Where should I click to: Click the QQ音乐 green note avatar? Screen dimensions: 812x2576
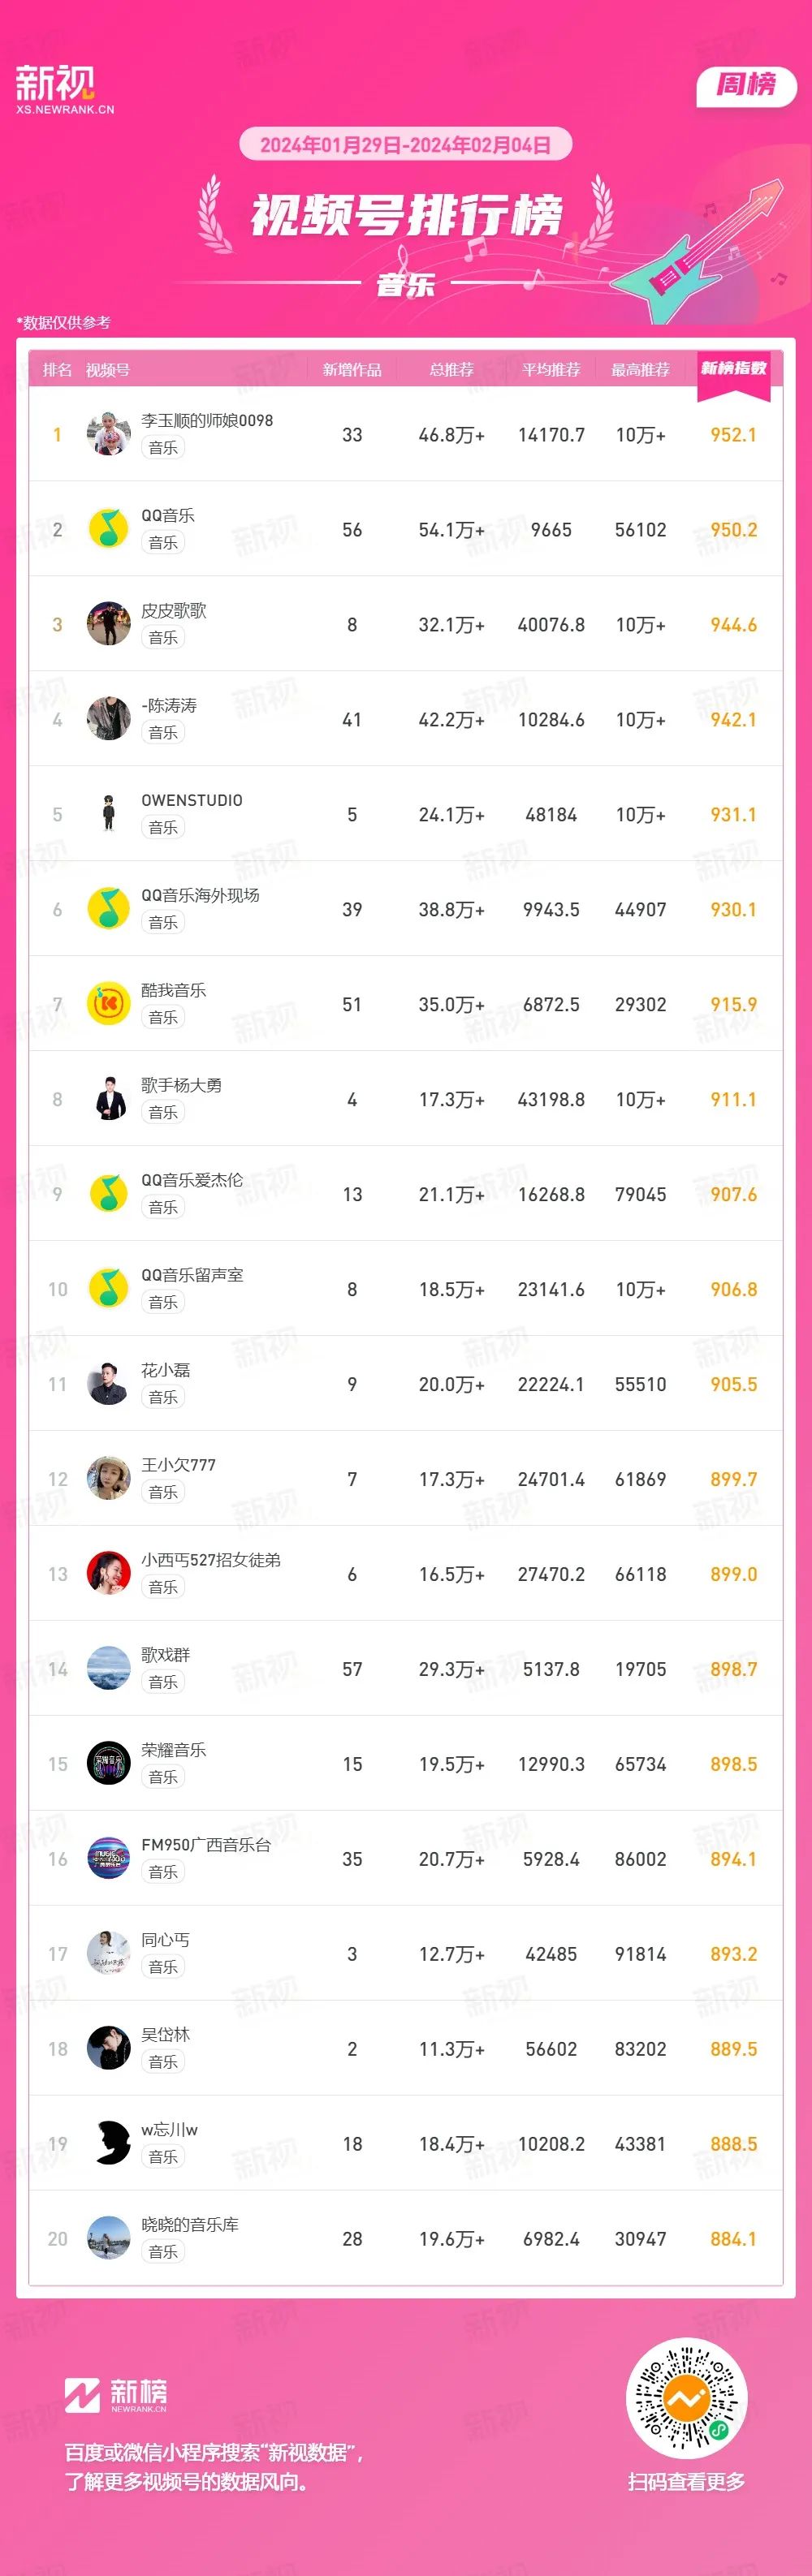coord(109,529)
